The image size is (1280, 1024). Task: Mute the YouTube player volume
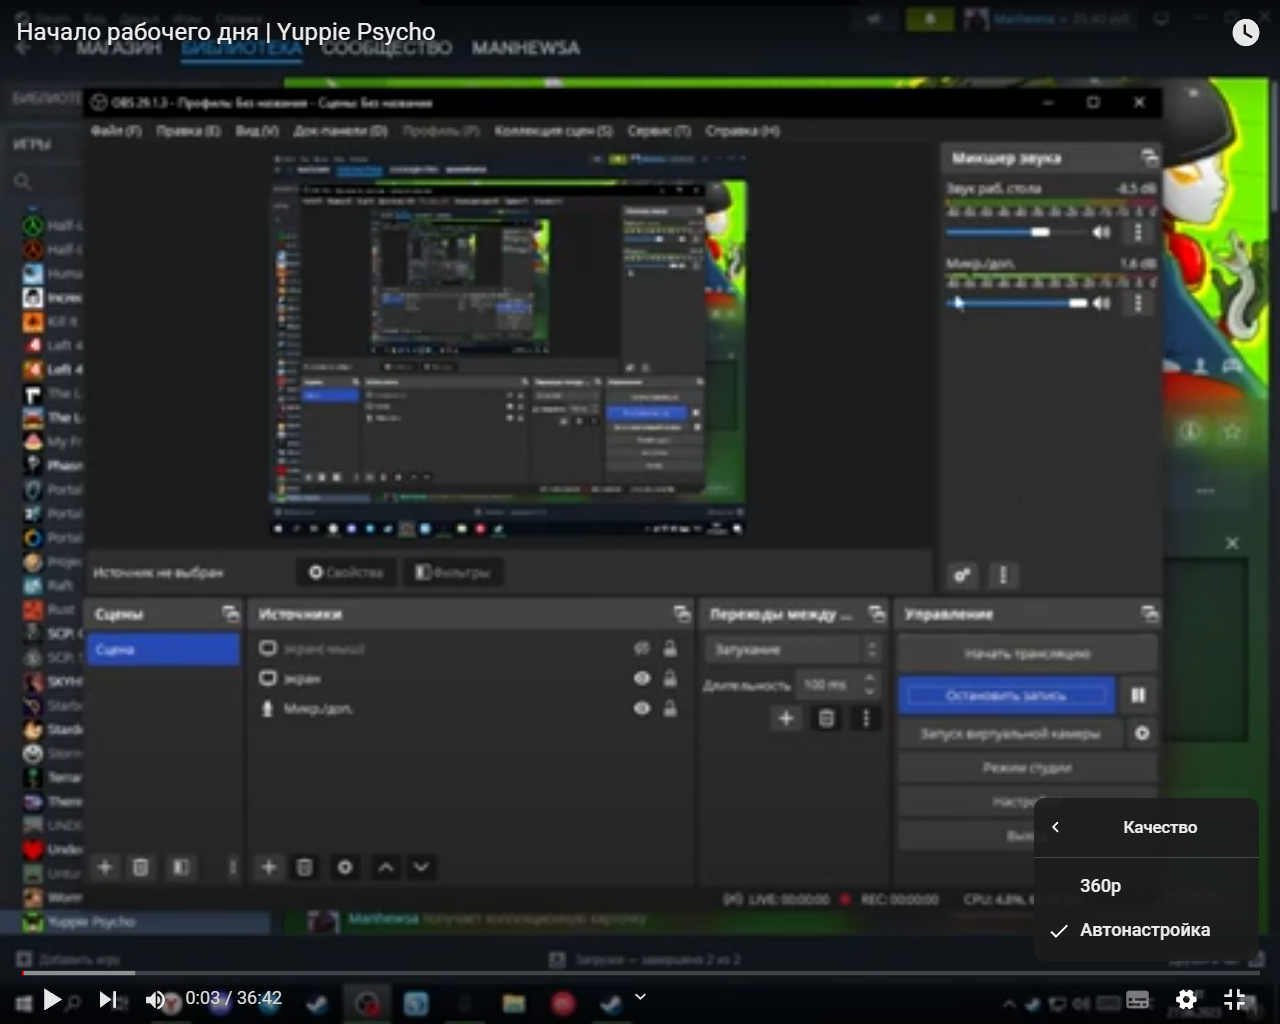(x=155, y=999)
